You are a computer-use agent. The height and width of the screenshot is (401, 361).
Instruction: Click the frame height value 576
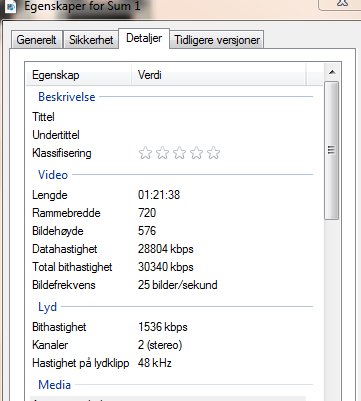[147, 231]
